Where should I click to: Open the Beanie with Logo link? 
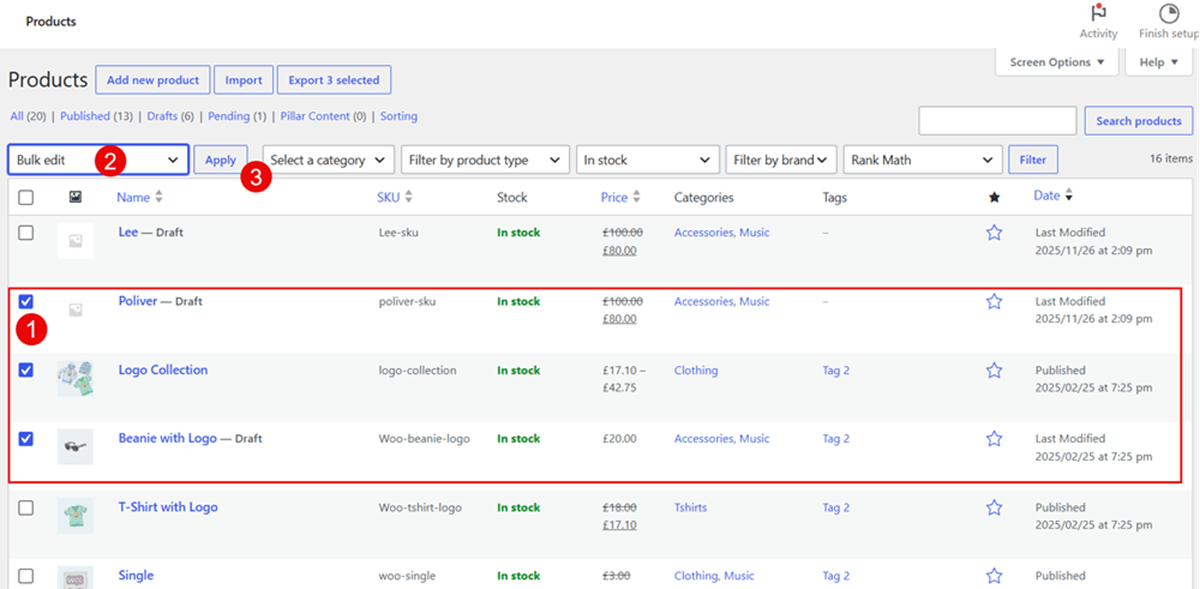(167, 438)
